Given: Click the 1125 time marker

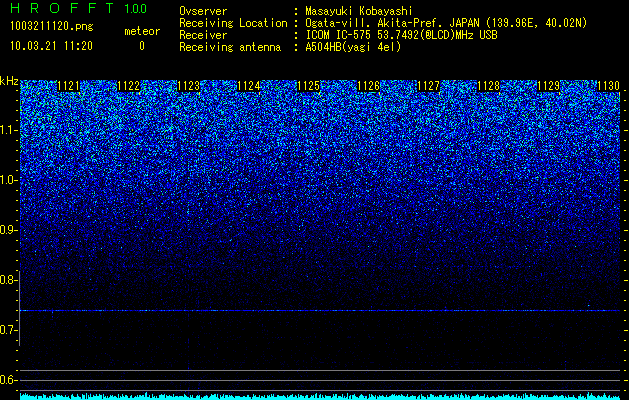Looking at the screenshot, I should click(x=308, y=86).
